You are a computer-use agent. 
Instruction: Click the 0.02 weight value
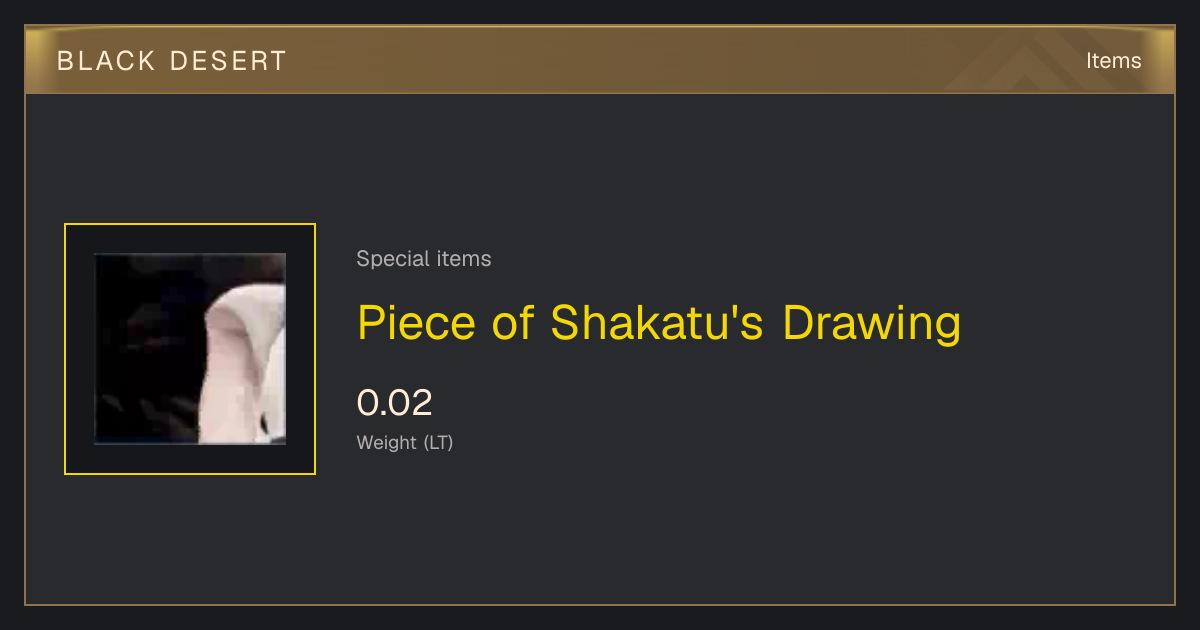395,403
